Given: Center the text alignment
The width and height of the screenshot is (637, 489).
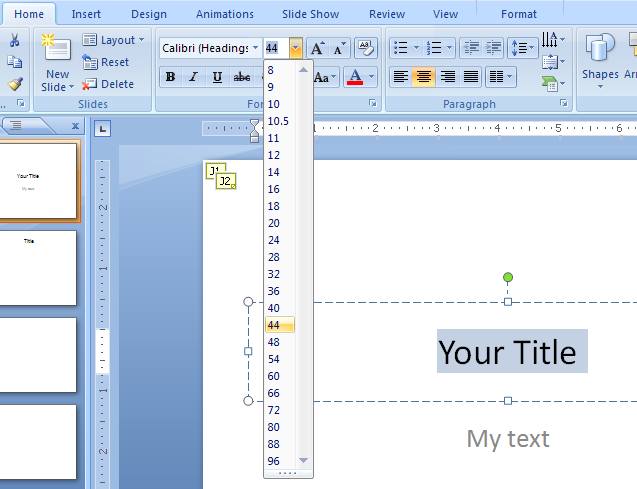Looking at the screenshot, I should pos(424,76).
